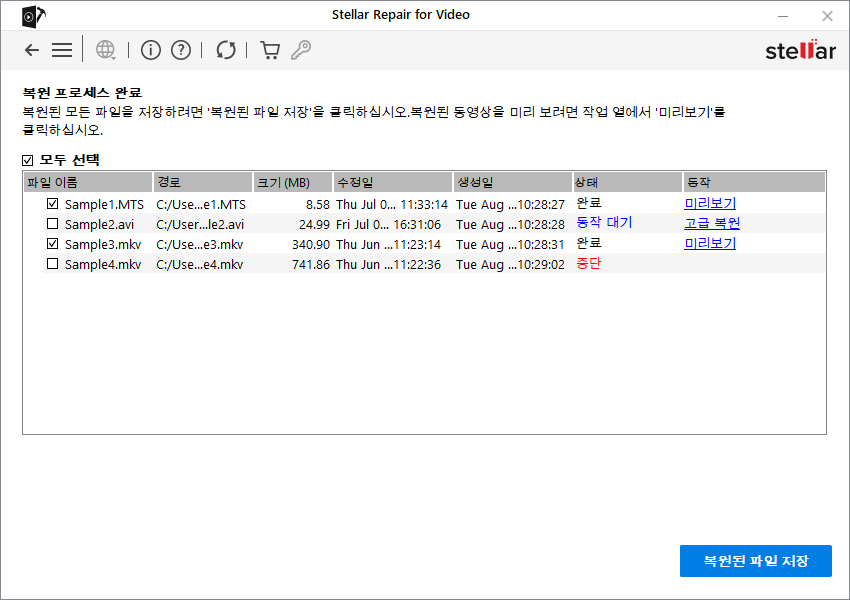Click 고급 복원 link for Sample2.avi
Screen dimensions: 850x600
712,223
